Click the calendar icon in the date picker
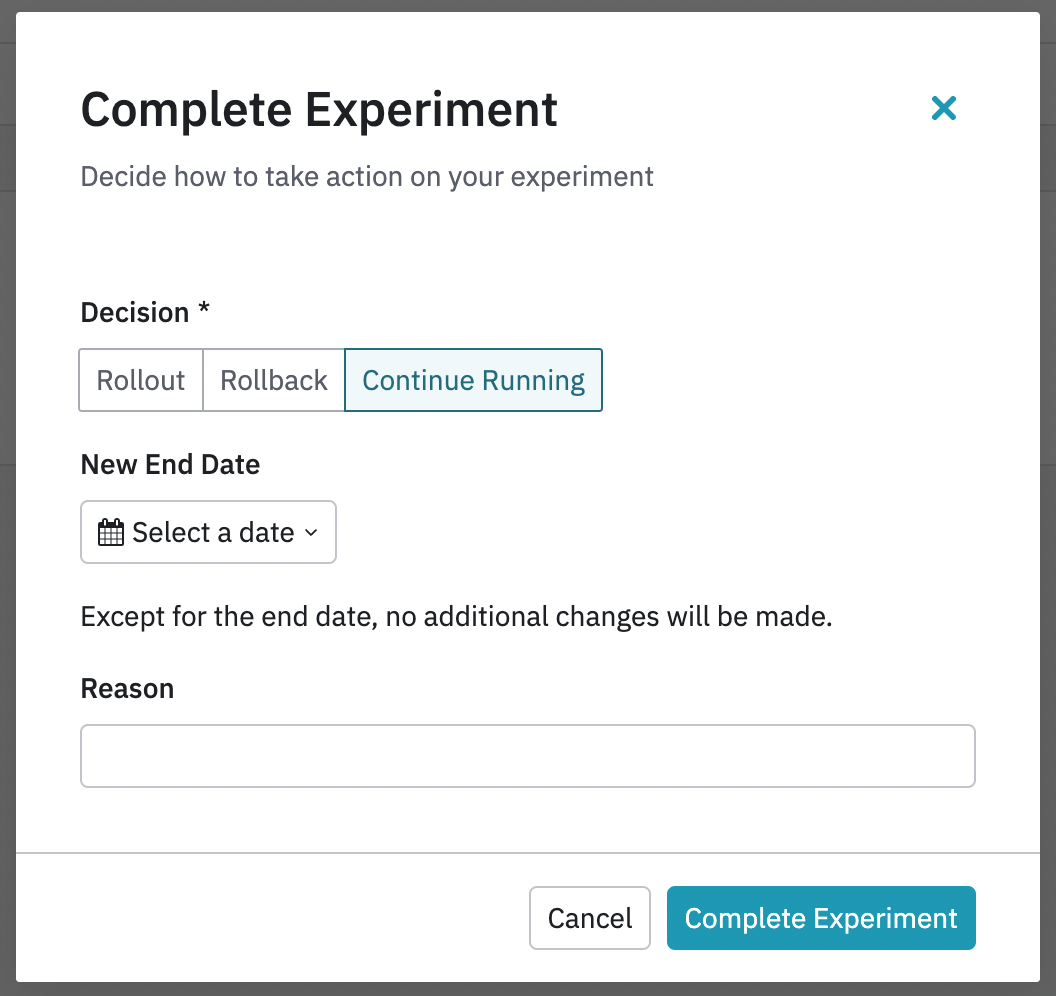 coord(110,532)
